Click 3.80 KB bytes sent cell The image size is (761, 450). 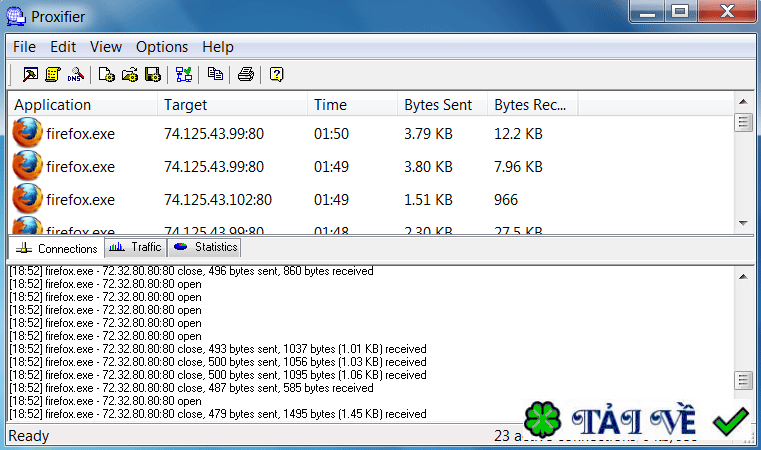(x=428, y=167)
